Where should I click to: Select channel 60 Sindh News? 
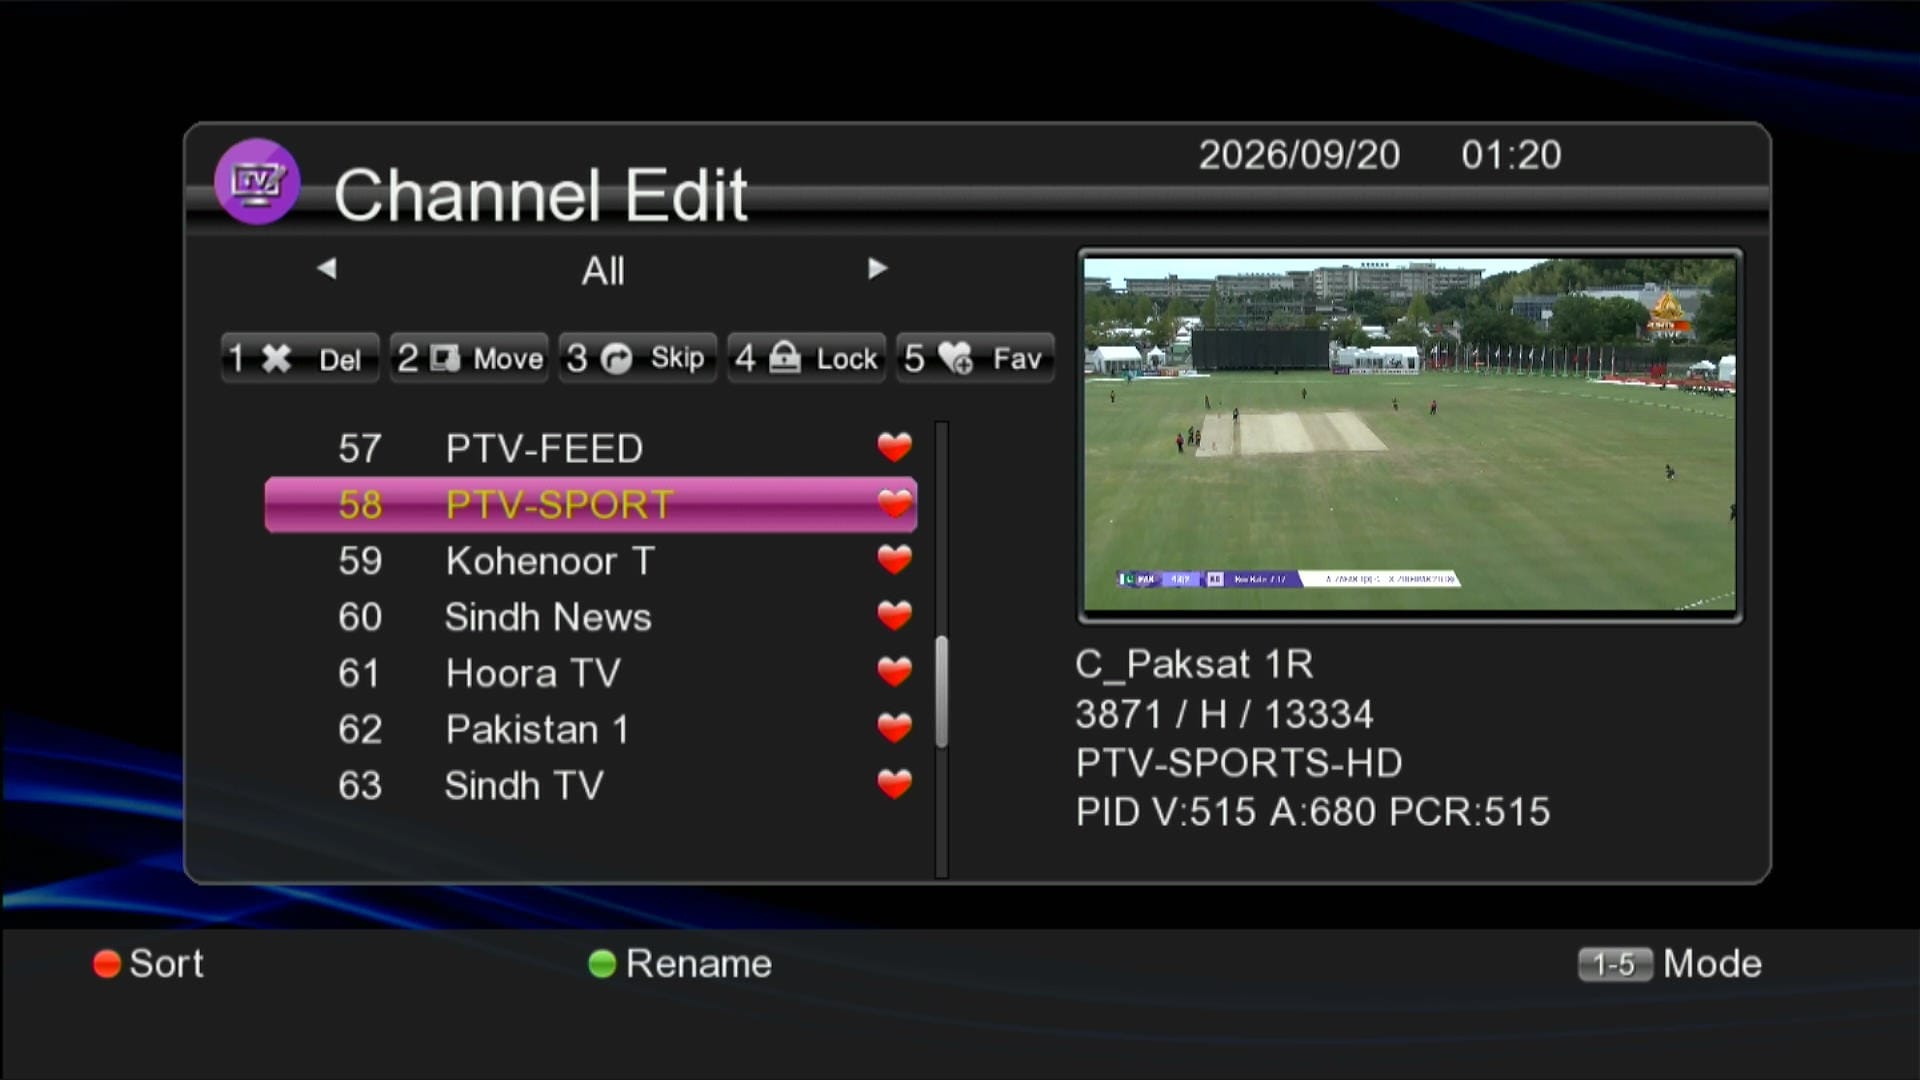591,616
